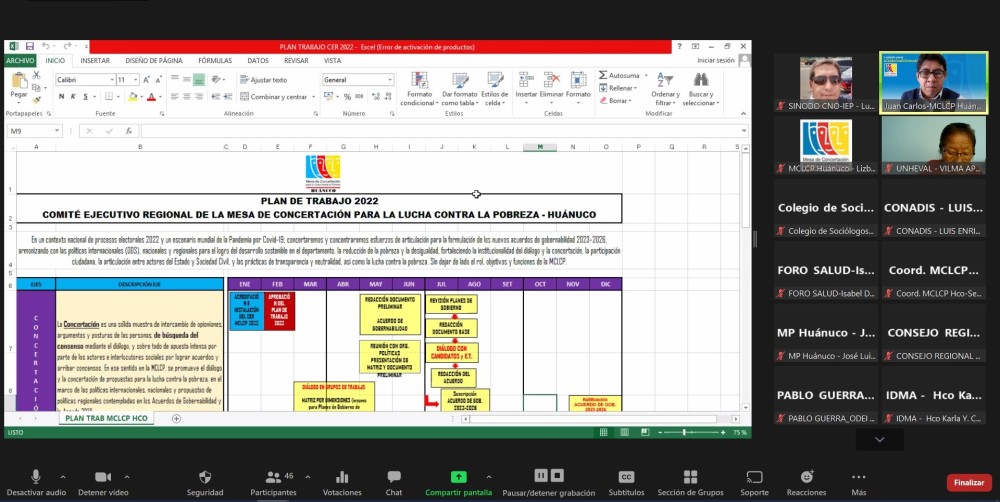Open the General number format dropdown

tap(355, 80)
